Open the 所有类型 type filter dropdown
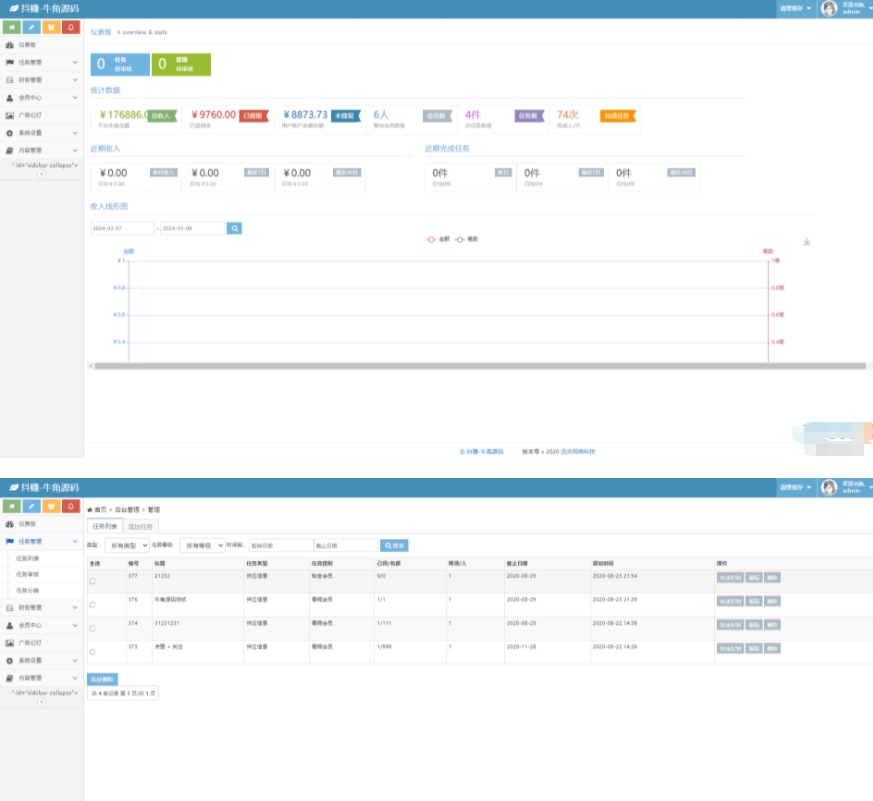 (127, 545)
